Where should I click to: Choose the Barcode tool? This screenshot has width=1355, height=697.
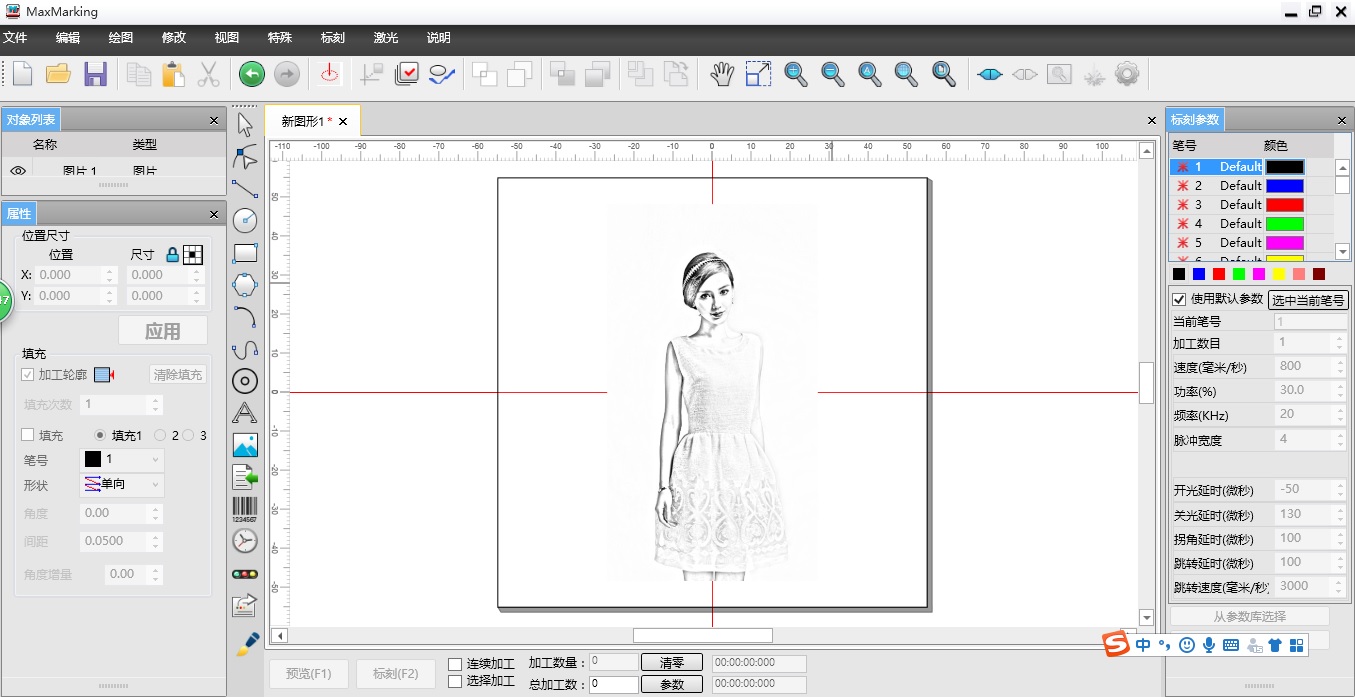[x=245, y=508]
